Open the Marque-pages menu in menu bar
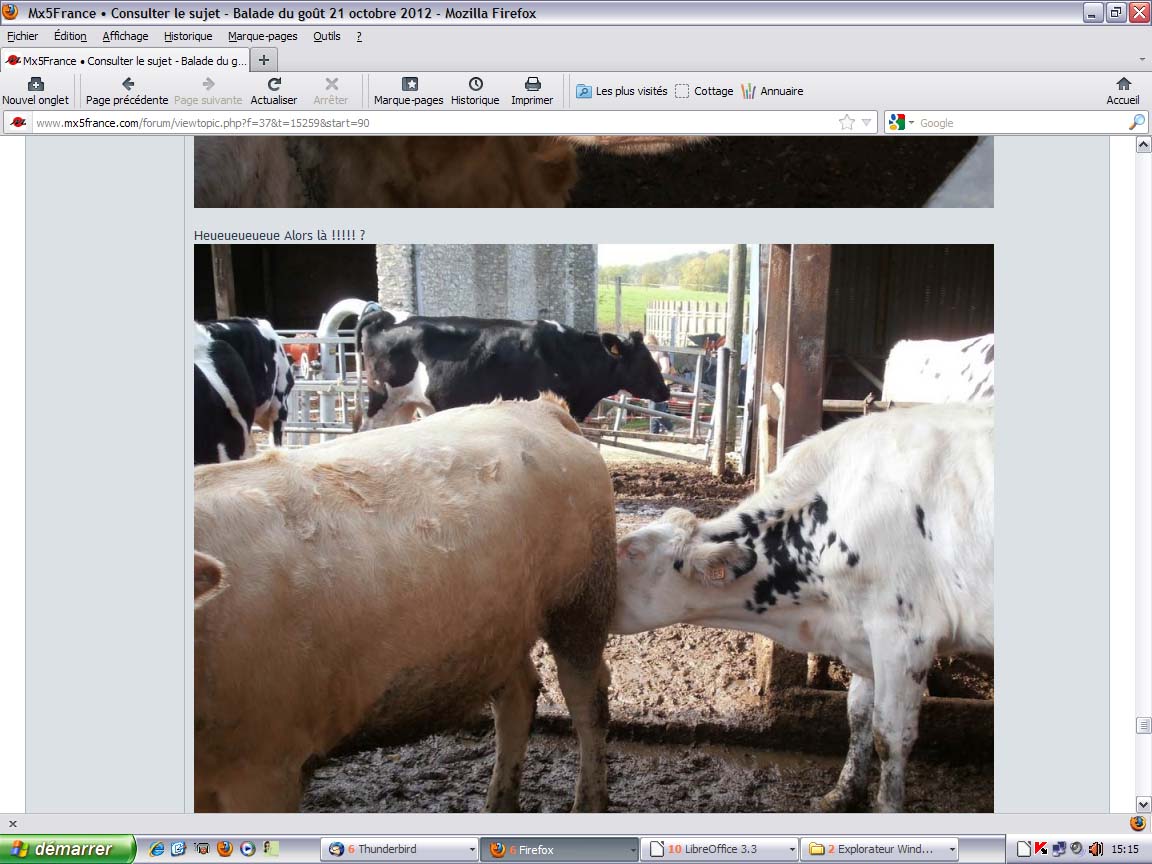Image resolution: width=1152 pixels, height=864 pixels. [262, 36]
